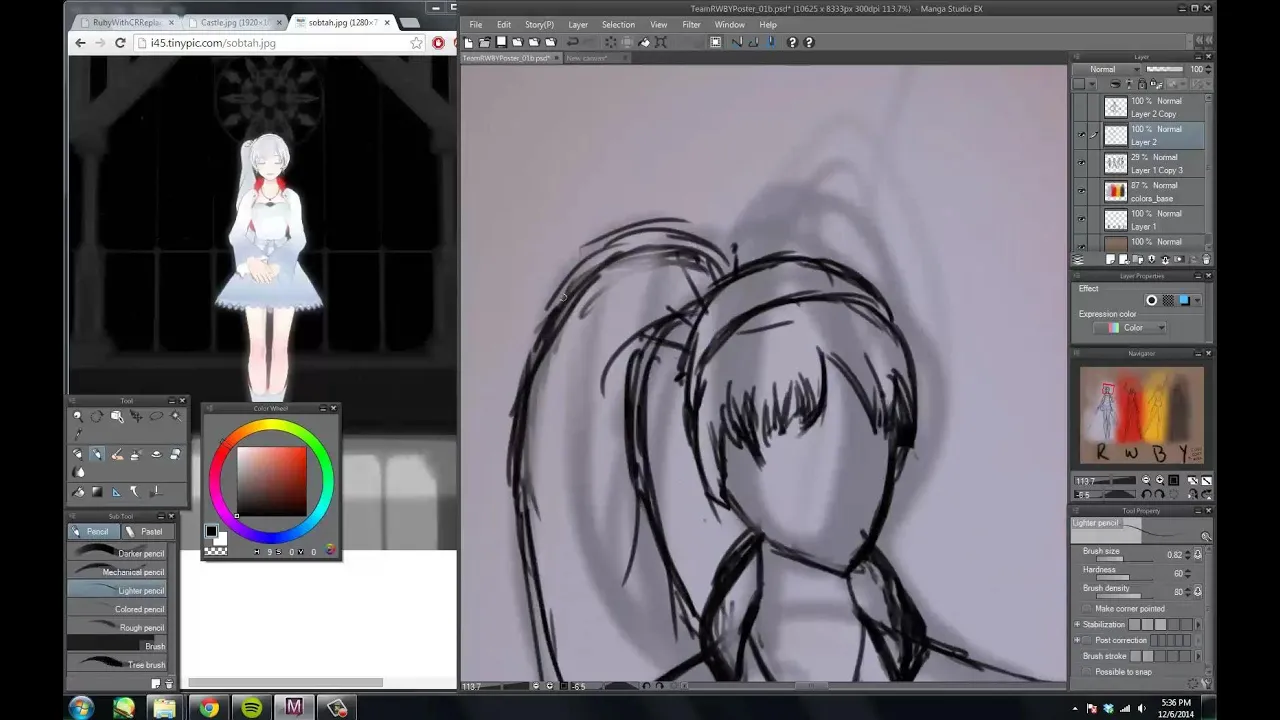Open Brush stroke slider options arrow

[x=1198, y=656]
